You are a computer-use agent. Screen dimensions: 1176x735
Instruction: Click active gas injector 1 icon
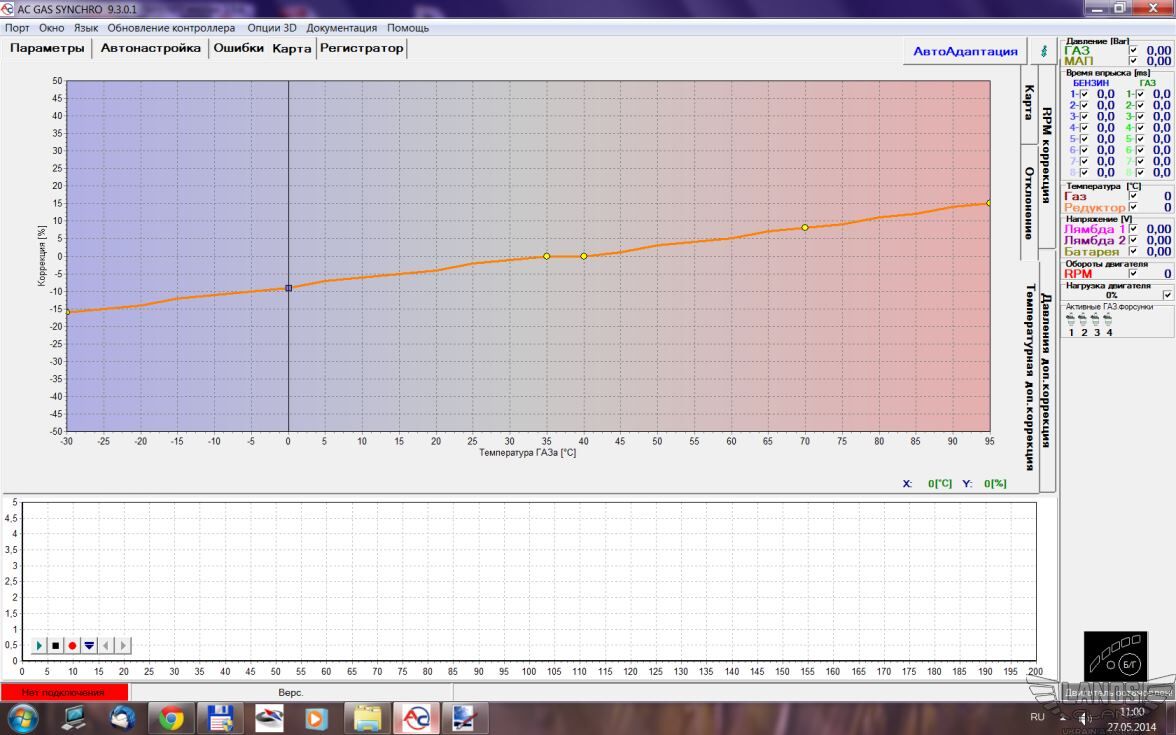pyautogui.click(x=1071, y=320)
